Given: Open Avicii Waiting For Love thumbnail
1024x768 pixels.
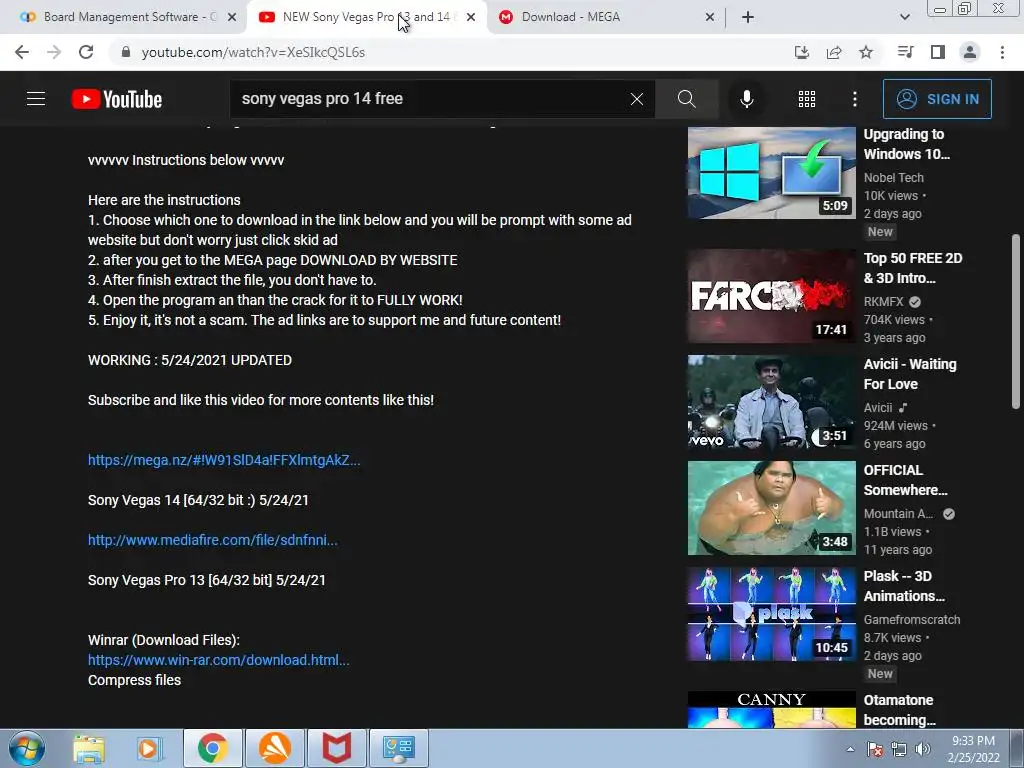Looking at the screenshot, I should pyautogui.click(x=771, y=402).
